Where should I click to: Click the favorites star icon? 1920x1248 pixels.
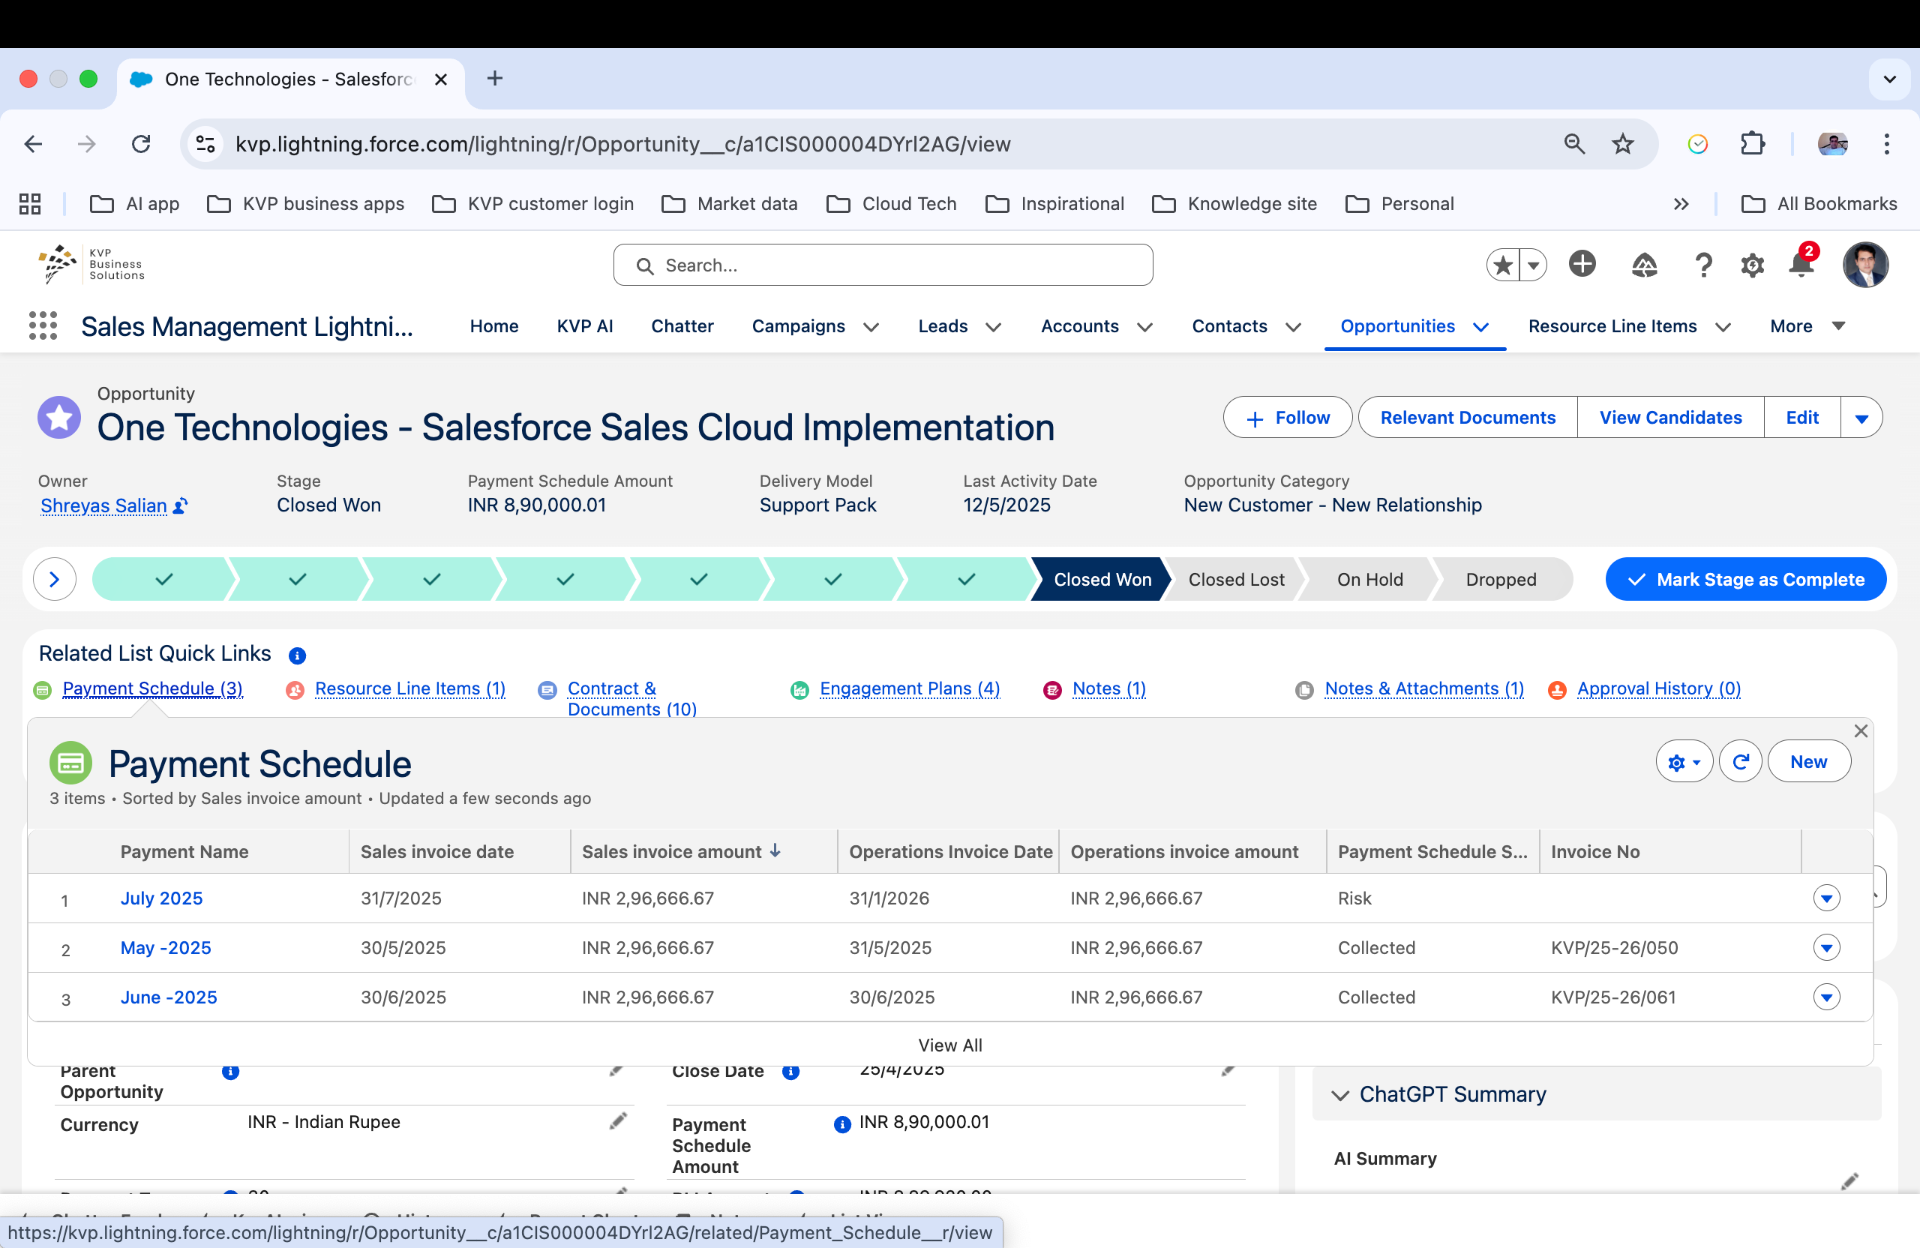tap(1502, 265)
